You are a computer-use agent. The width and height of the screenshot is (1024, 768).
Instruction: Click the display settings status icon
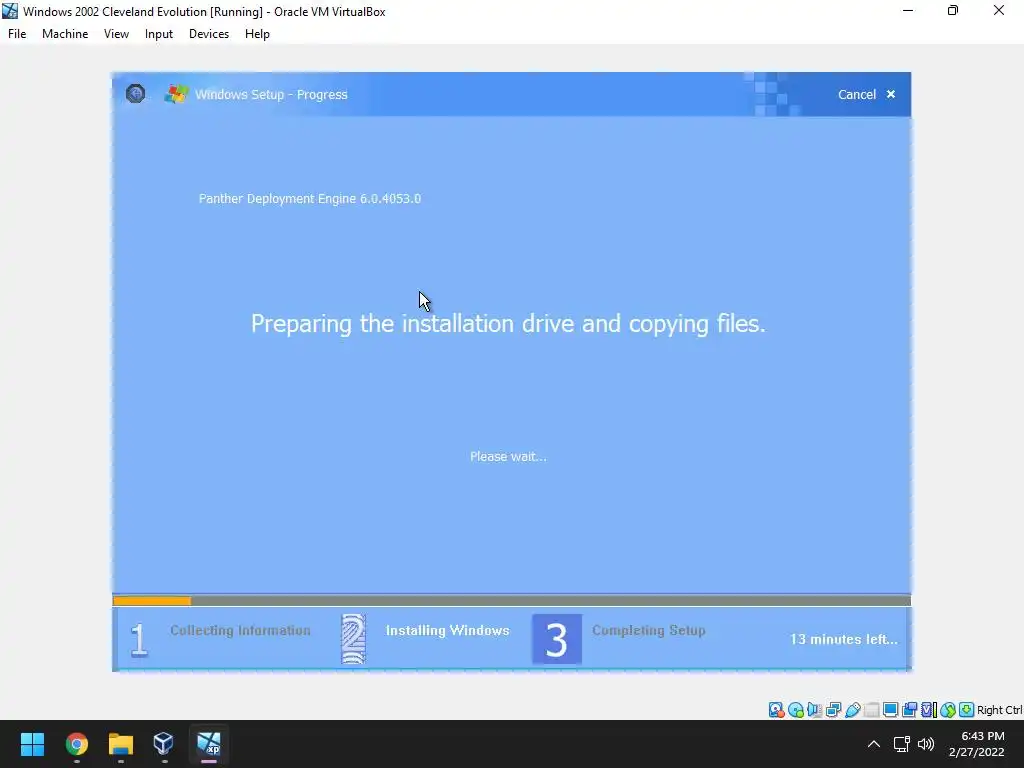[x=890, y=710]
